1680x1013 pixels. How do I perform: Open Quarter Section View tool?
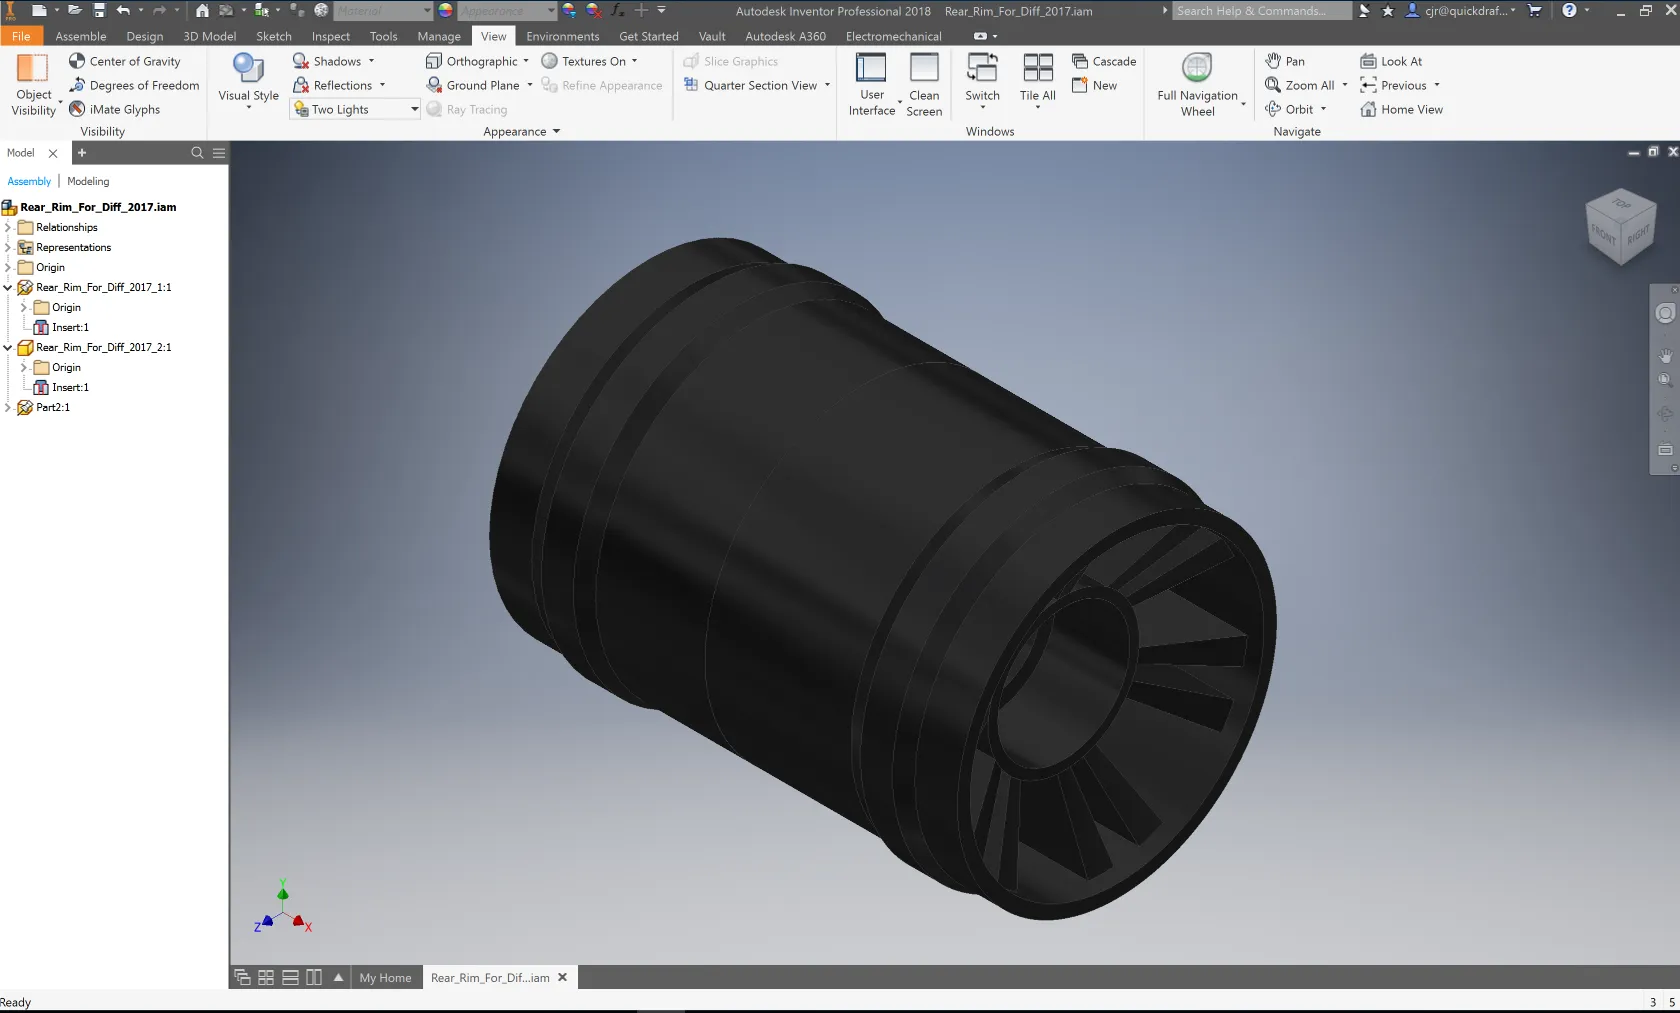758,86
